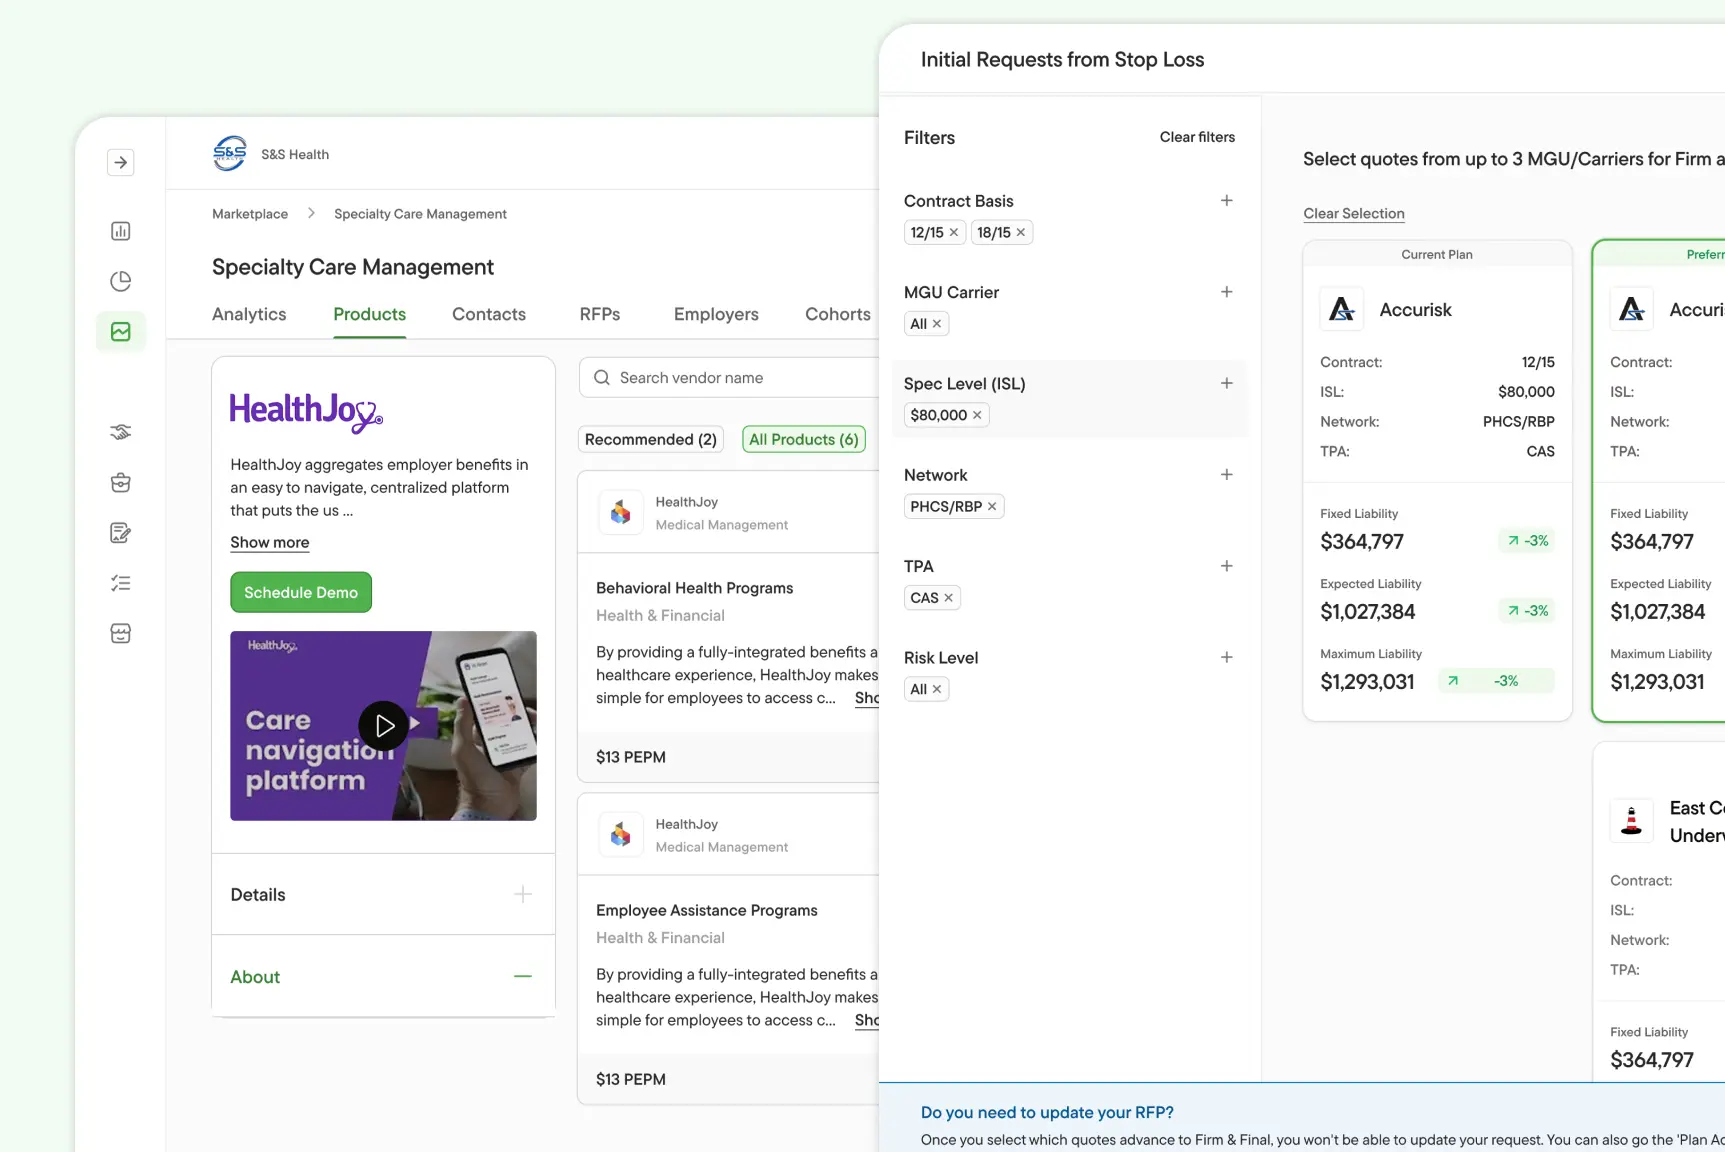The height and width of the screenshot is (1152, 1725).
Task: Click the handshake icon in sidebar
Action: pyautogui.click(x=121, y=432)
